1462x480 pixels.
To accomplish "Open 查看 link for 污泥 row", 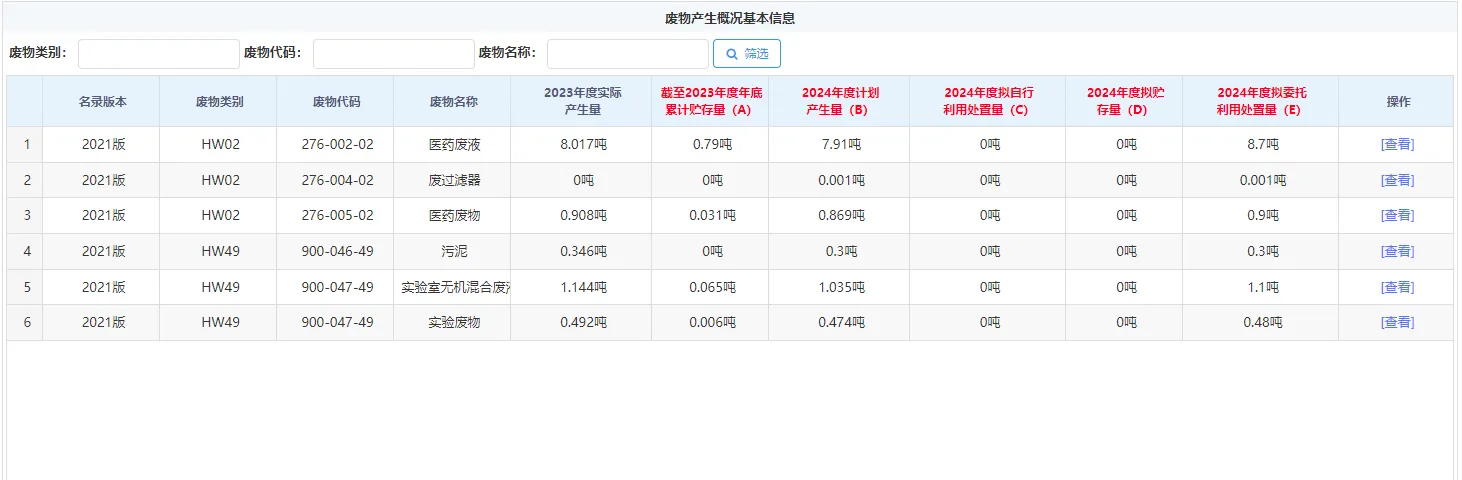I will coord(1397,251).
